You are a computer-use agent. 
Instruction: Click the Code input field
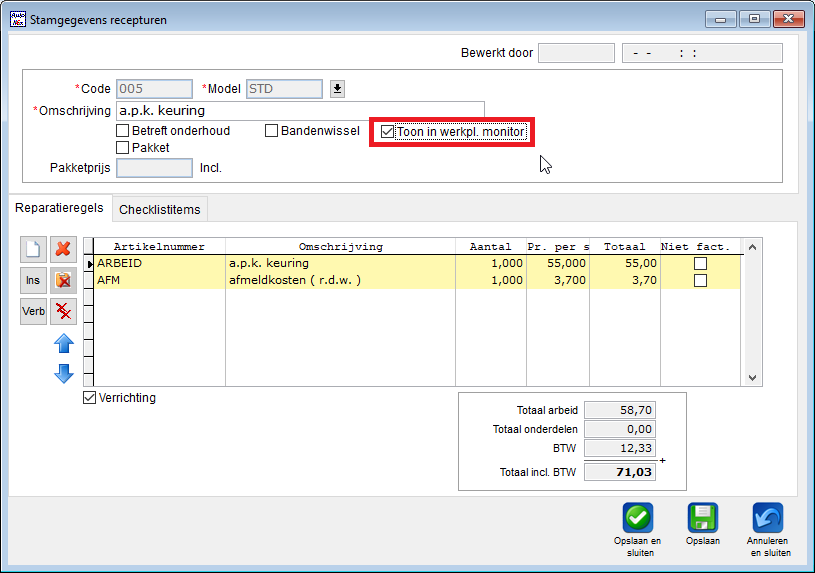154,89
